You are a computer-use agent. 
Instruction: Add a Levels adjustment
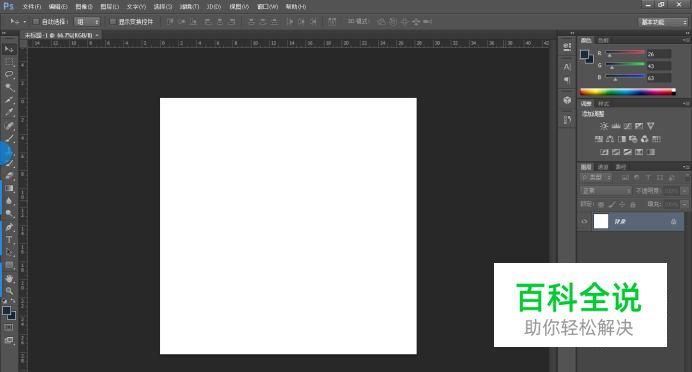click(616, 126)
